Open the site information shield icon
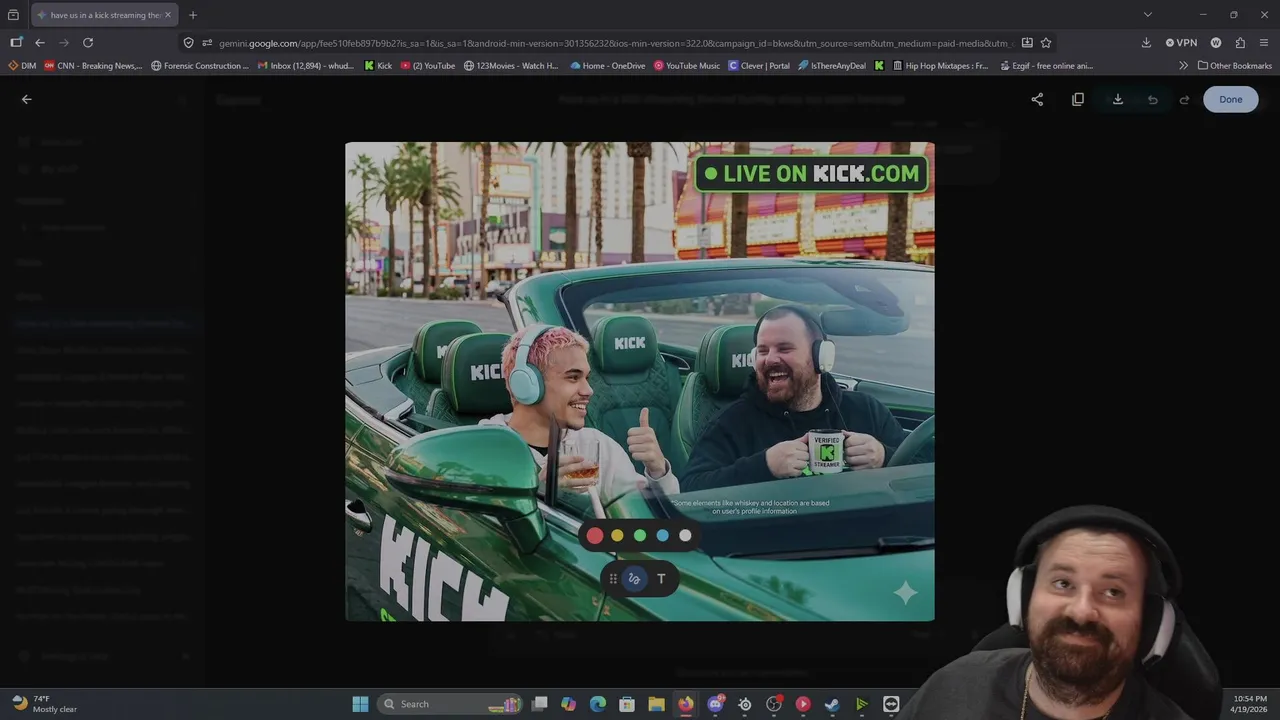This screenshot has width=1280, height=720. click(188, 43)
